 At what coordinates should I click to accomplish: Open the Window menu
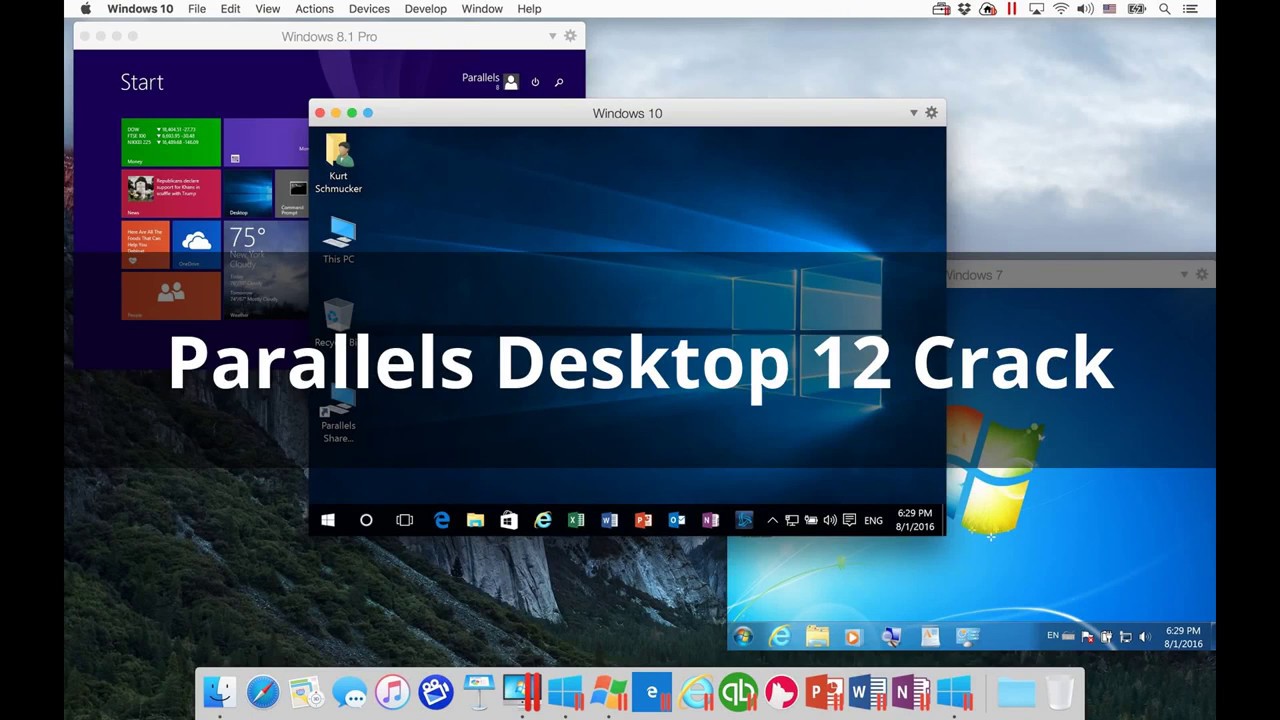coord(482,9)
